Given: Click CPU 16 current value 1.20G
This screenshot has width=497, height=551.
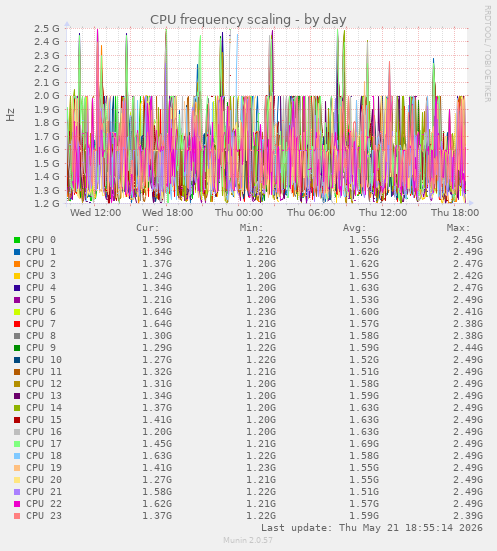Looking at the screenshot, I should pyautogui.click(x=157, y=432).
